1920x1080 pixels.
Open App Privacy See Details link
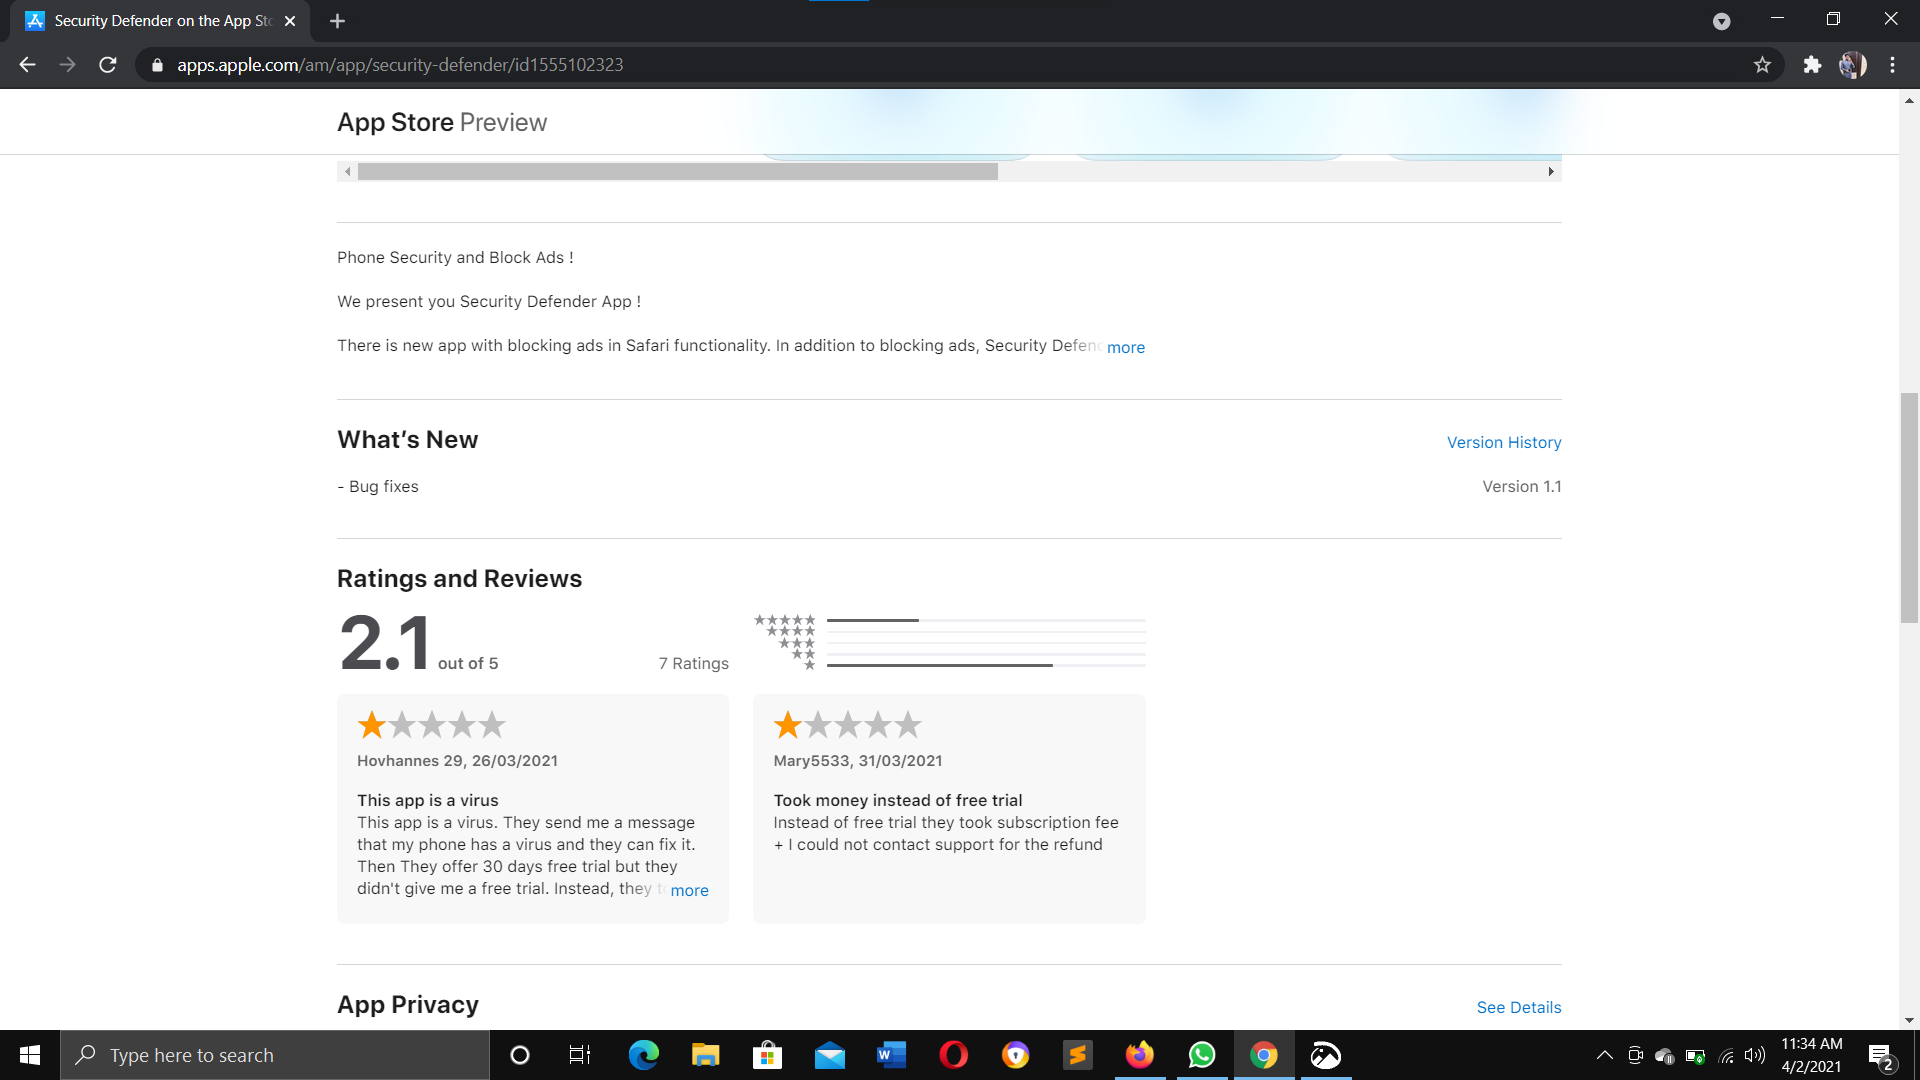tap(1518, 1007)
